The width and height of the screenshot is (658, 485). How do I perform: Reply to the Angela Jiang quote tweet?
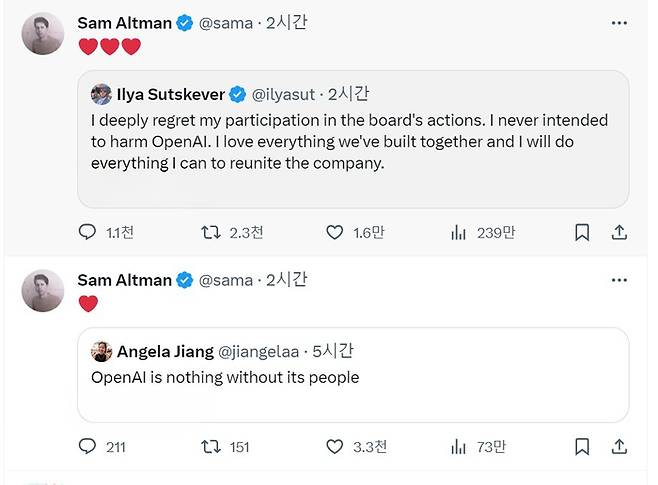[88, 447]
